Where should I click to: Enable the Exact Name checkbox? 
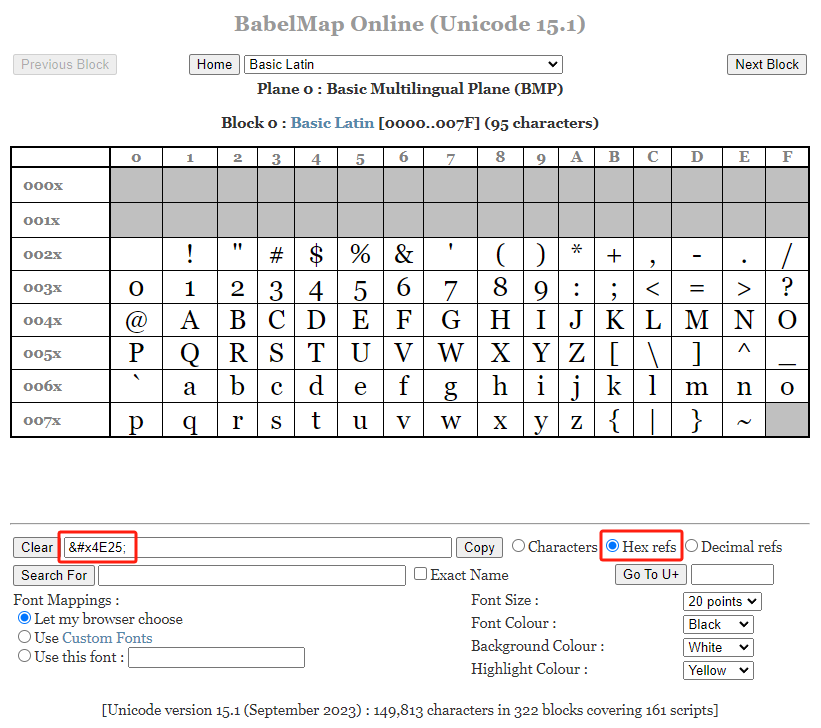[420, 575]
